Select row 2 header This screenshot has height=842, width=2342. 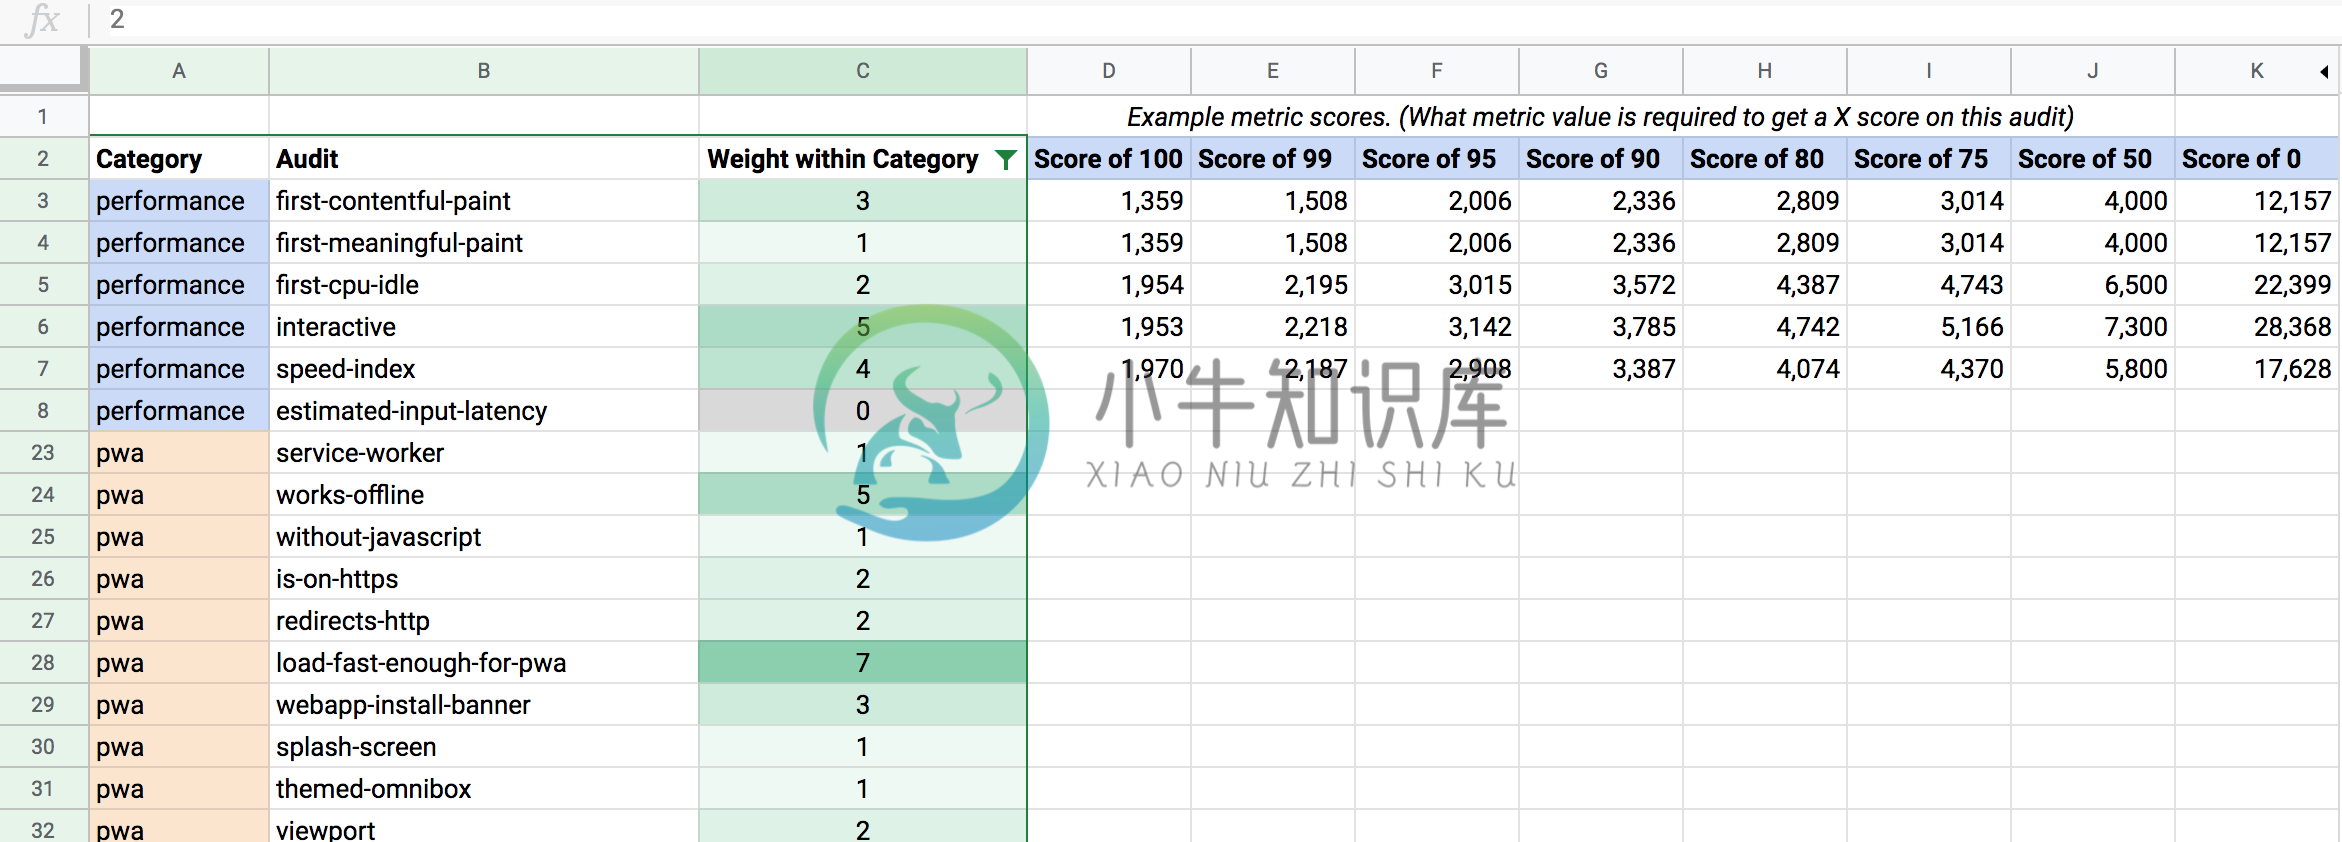43,159
